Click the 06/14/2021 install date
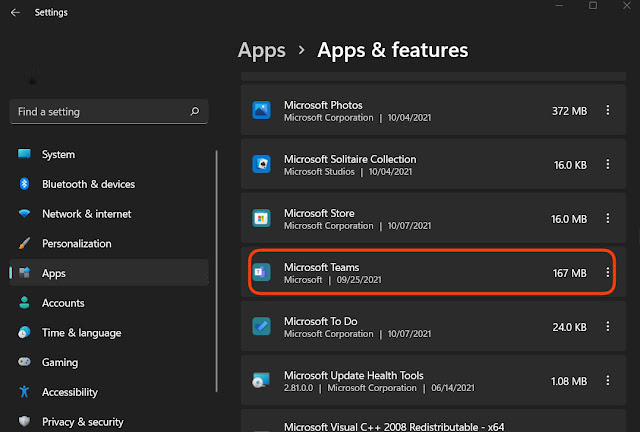640x432 pixels. pyautogui.click(x=453, y=388)
